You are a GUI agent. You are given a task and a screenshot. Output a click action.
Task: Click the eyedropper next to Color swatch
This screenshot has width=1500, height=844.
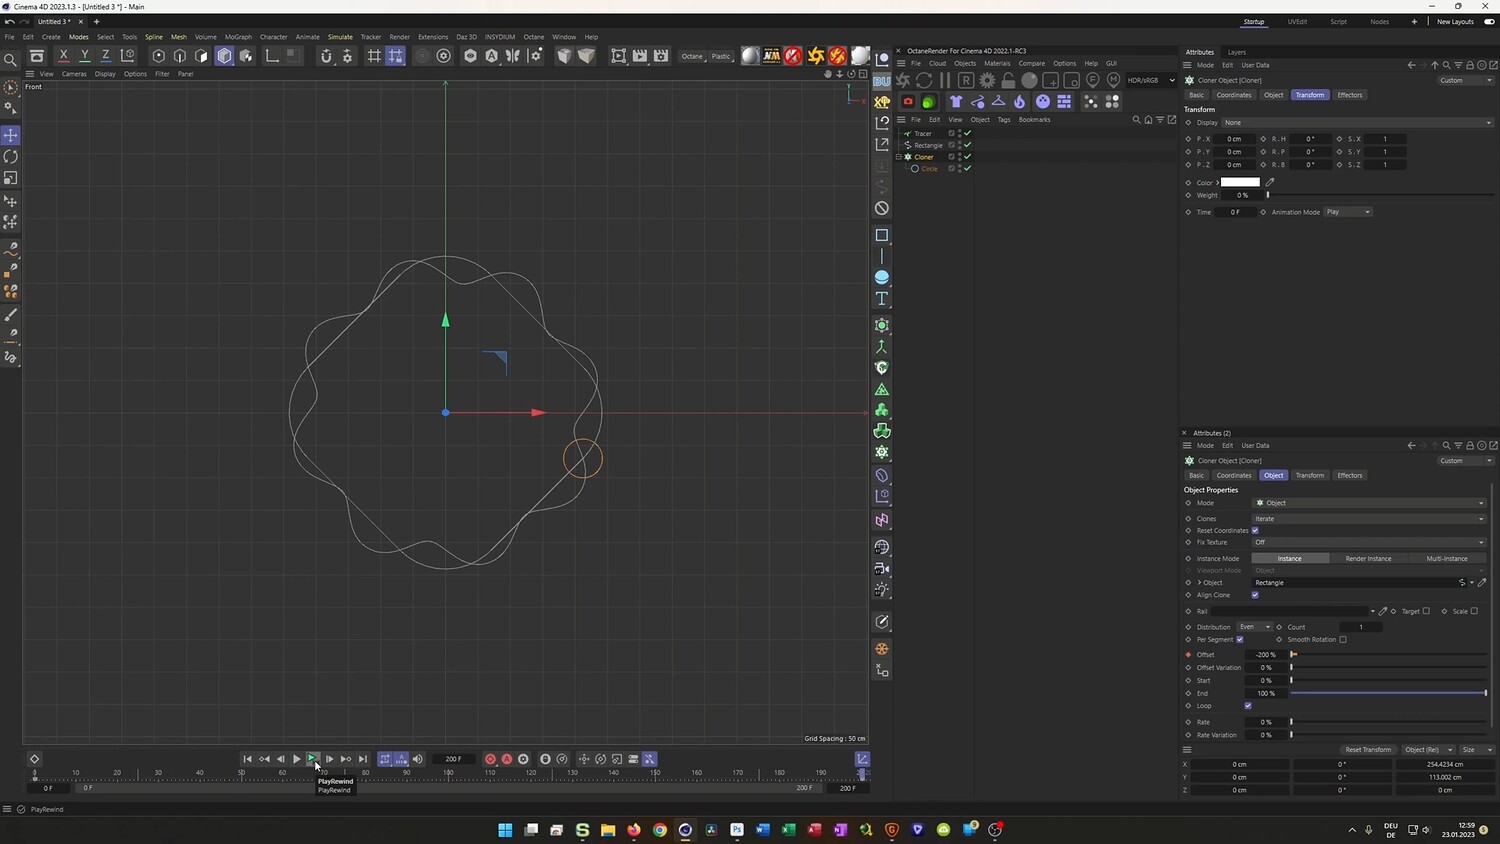[1270, 182]
